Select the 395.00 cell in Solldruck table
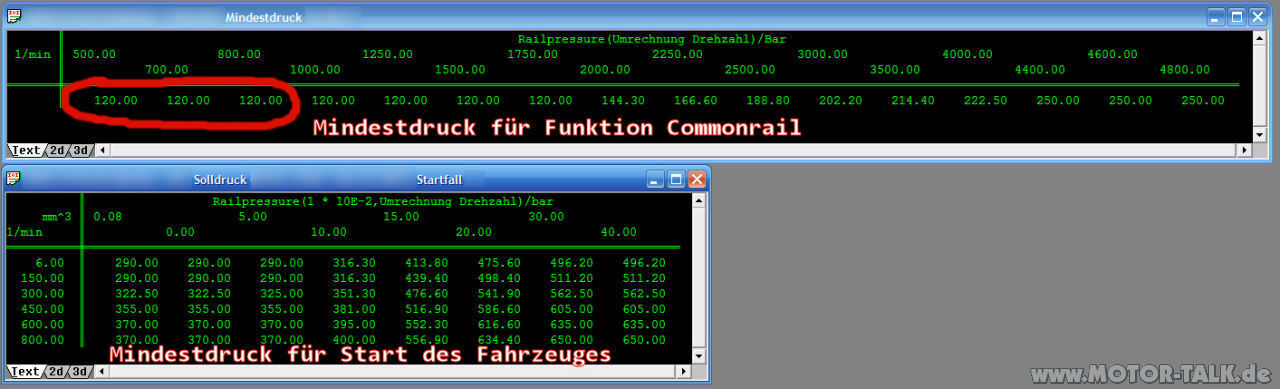Image resolution: width=1280 pixels, height=389 pixels. click(x=355, y=325)
